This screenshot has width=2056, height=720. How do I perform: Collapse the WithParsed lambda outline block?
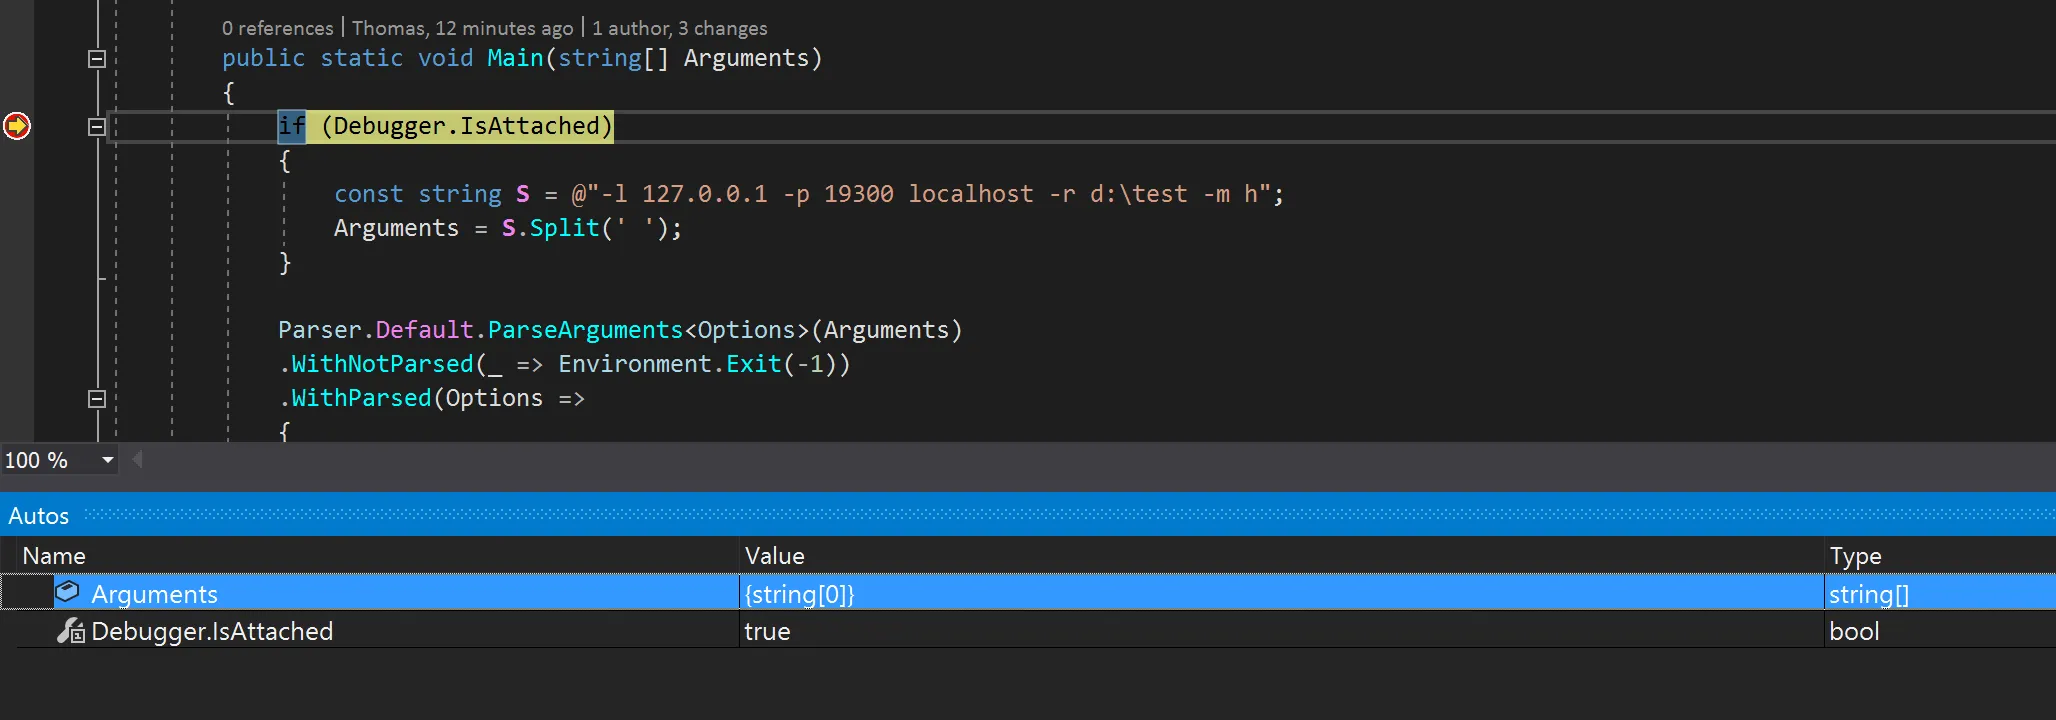[97, 399]
